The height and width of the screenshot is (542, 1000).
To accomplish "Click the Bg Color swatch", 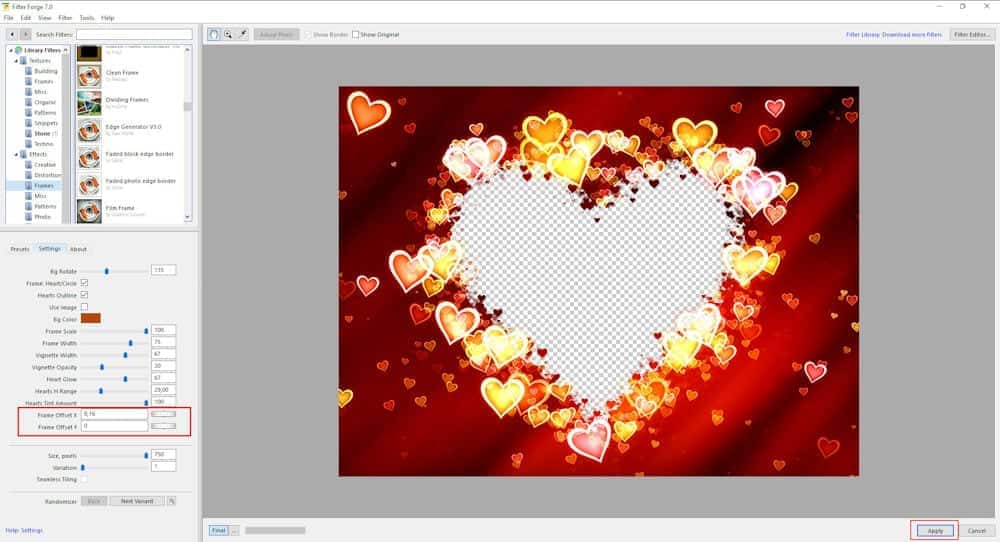I will coord(91,318).
